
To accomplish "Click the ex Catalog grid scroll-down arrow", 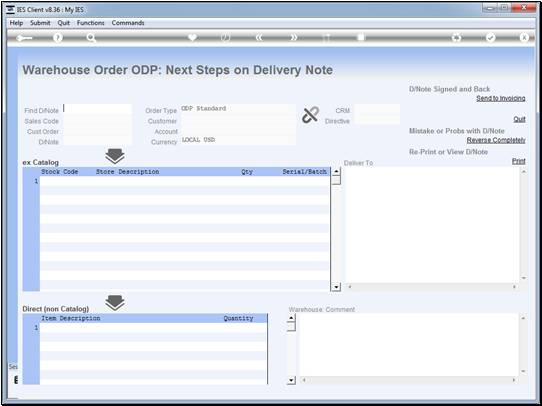I will tap(336, 287).
